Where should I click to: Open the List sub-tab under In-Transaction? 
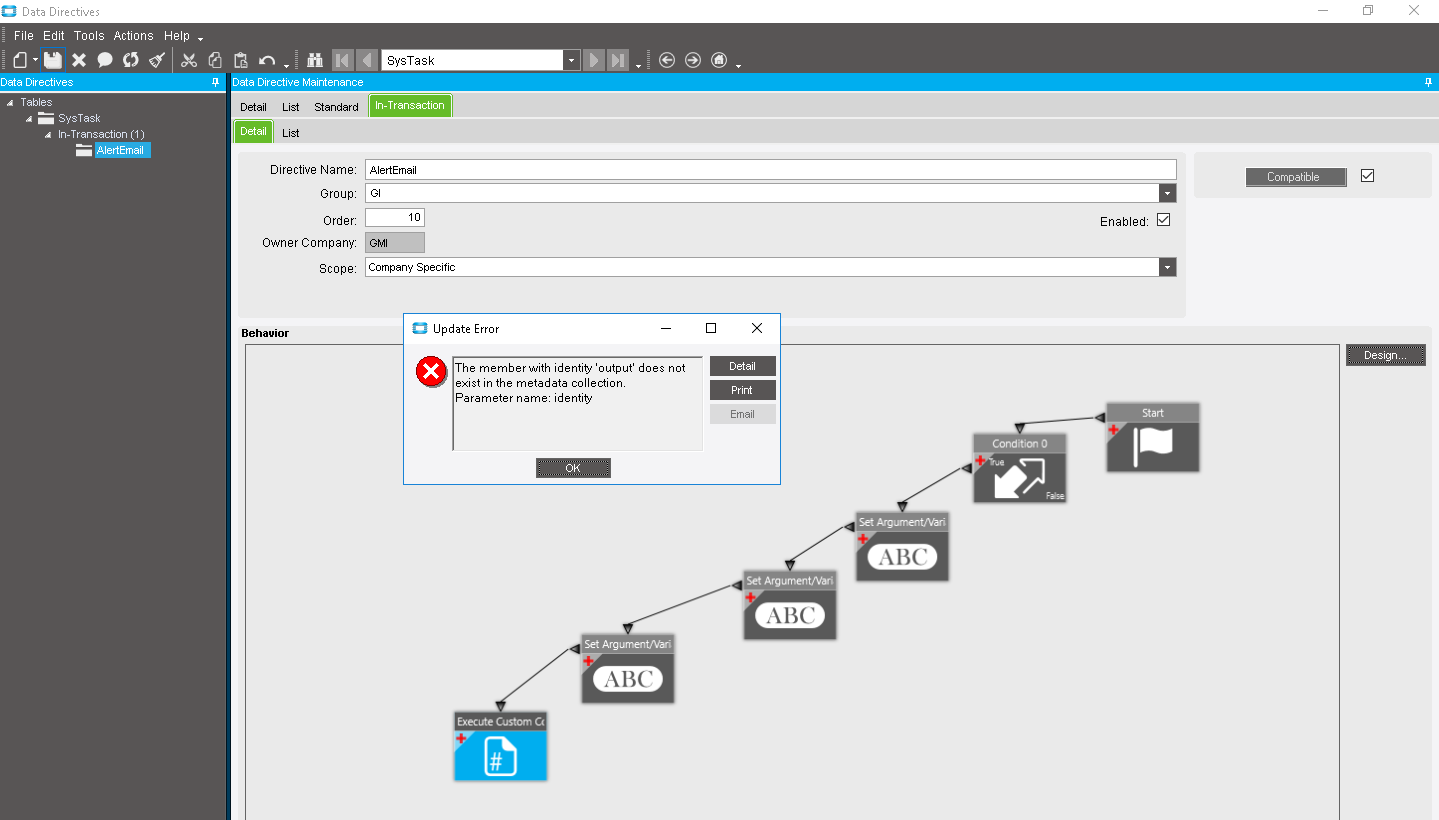click(x=291, y=133)
